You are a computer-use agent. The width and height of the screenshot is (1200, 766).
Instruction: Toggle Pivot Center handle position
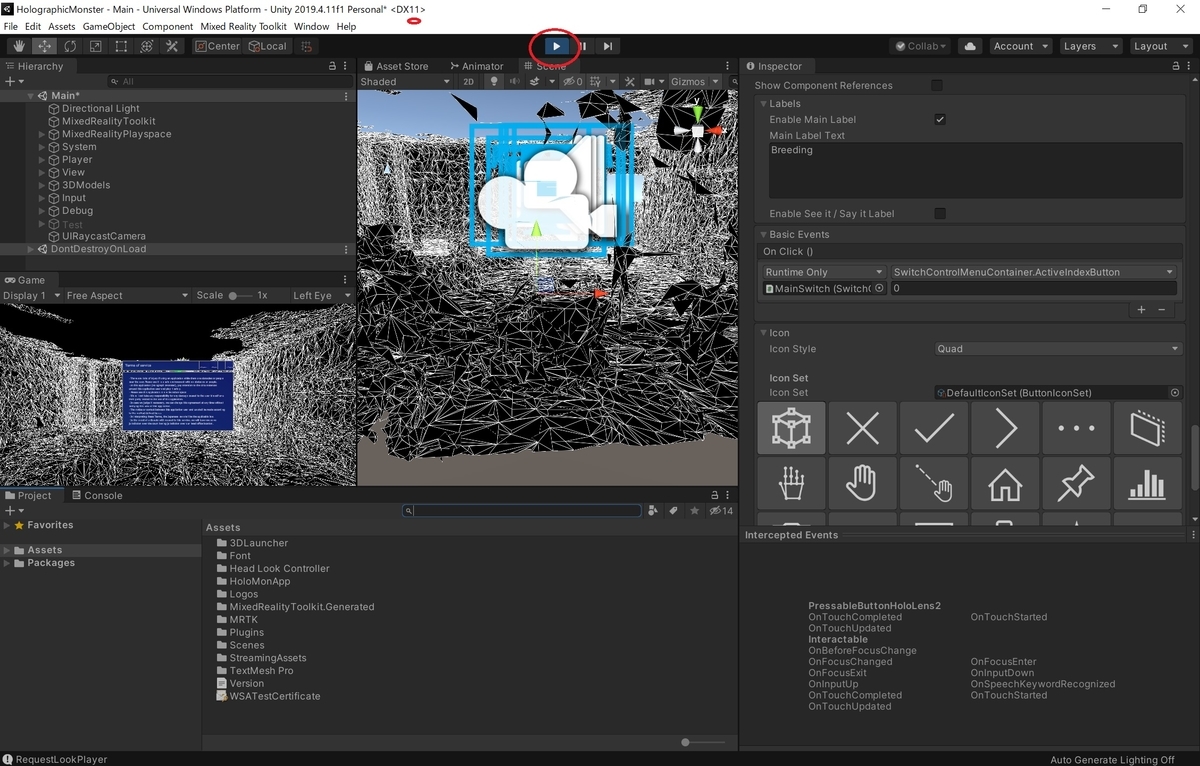(x=217, y=46)
